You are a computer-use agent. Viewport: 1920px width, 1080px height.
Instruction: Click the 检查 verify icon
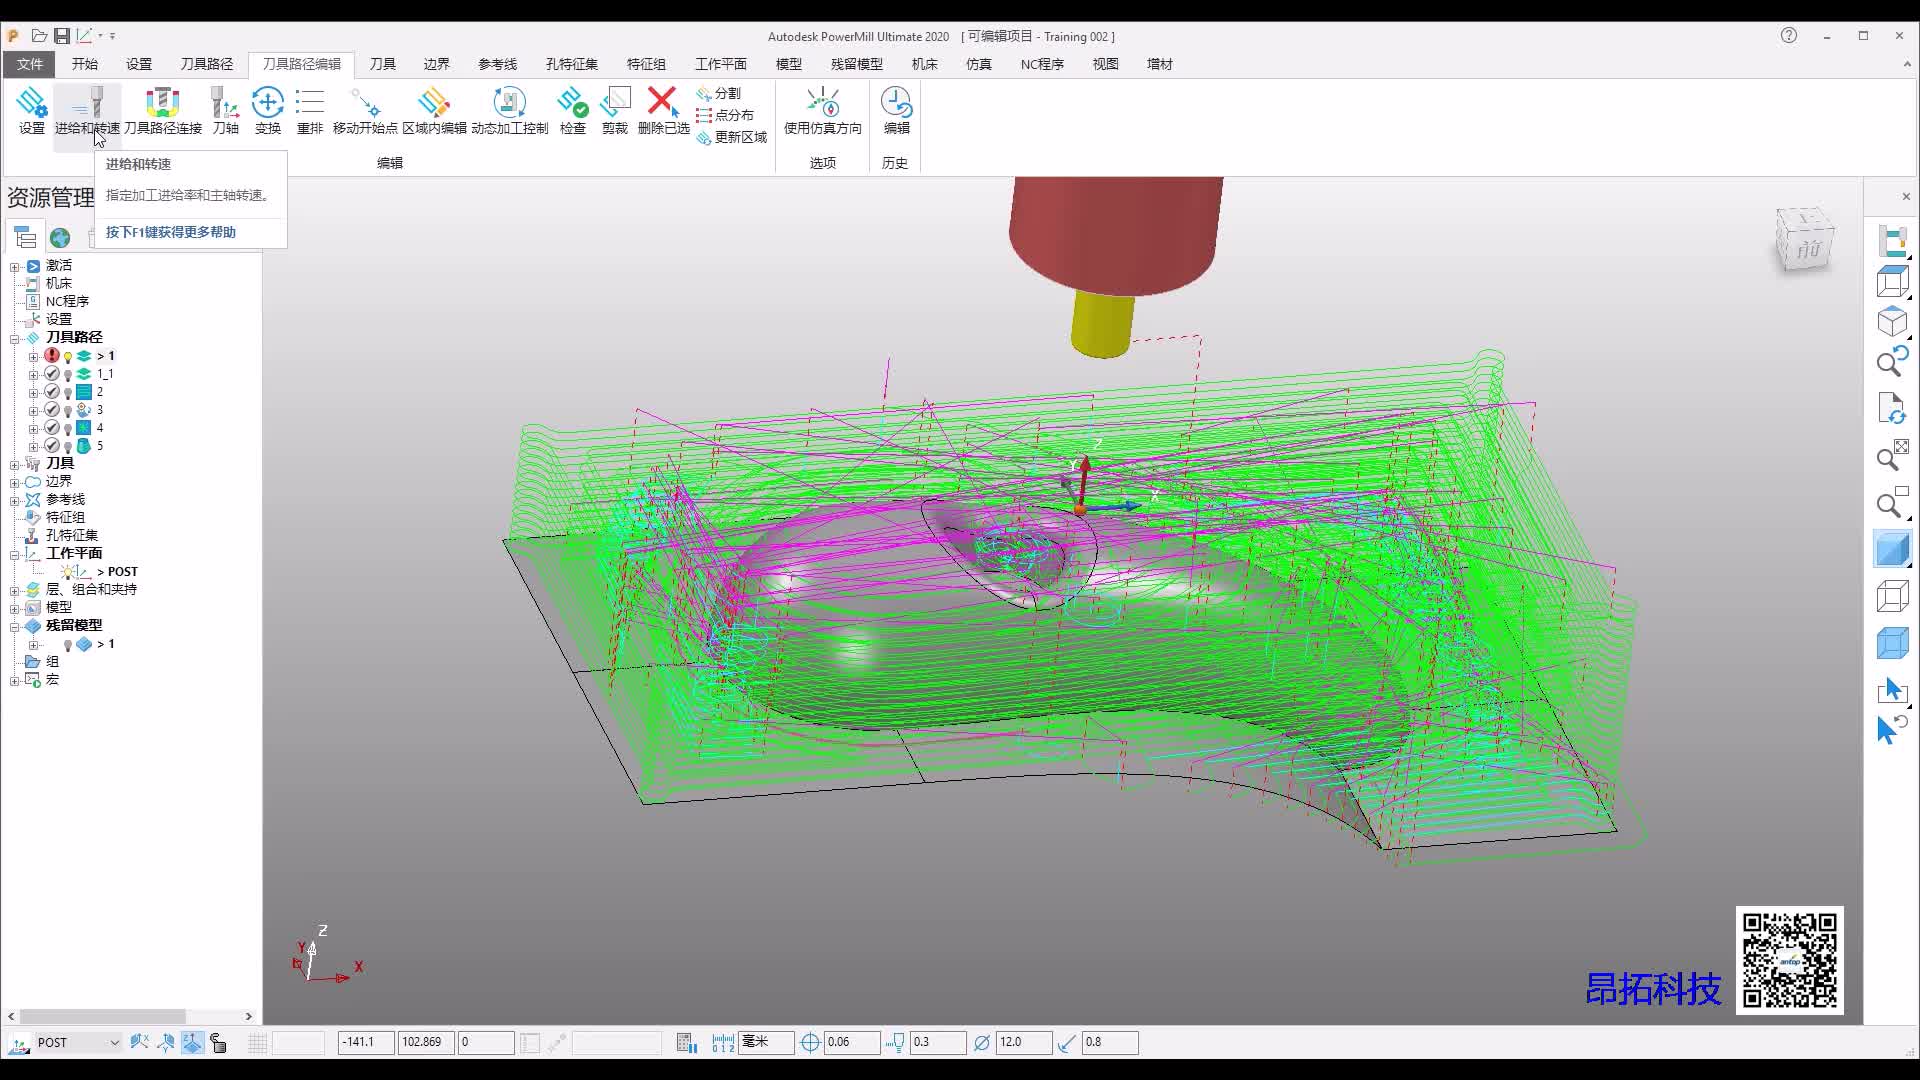[x=573, y=110]
